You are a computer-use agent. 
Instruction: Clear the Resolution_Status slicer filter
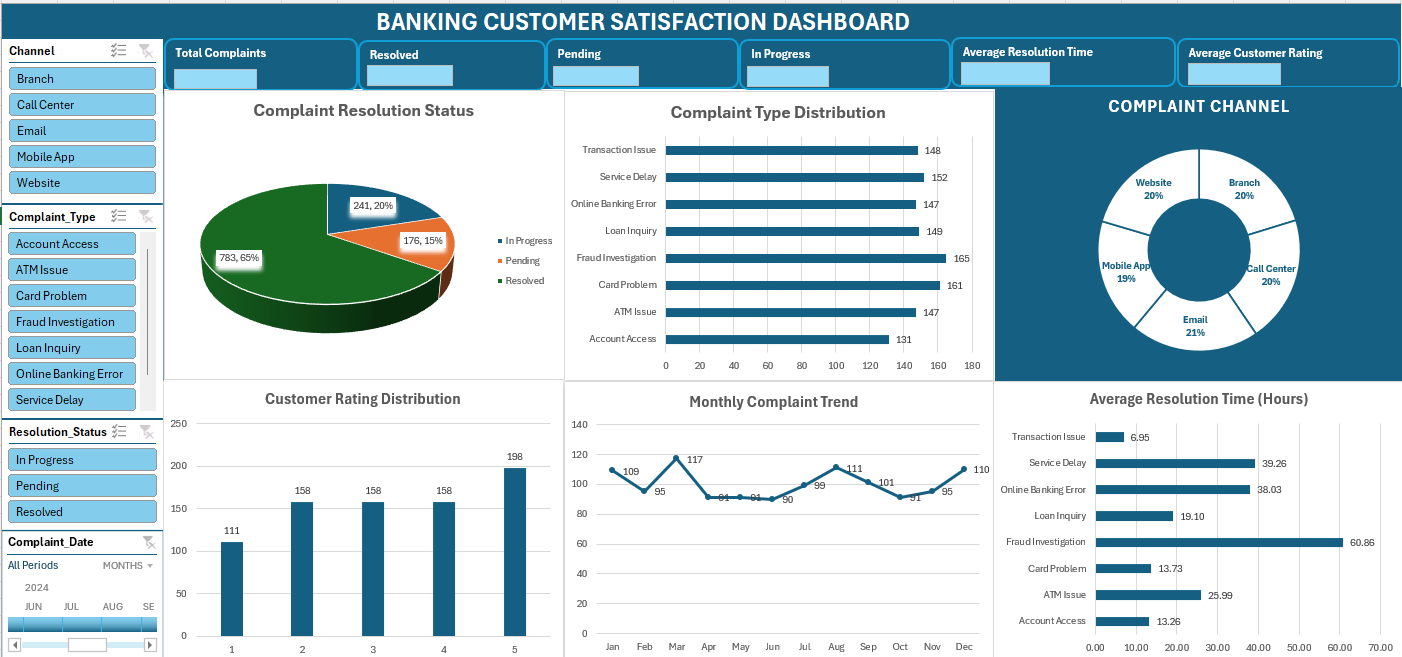point(145,432)
